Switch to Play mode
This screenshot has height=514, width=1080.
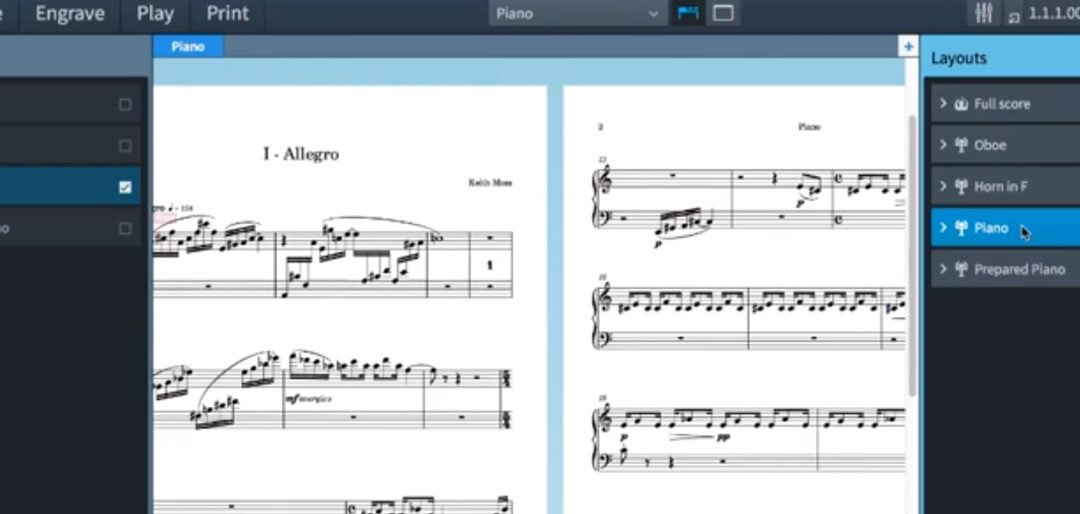[x=155, y=14]
